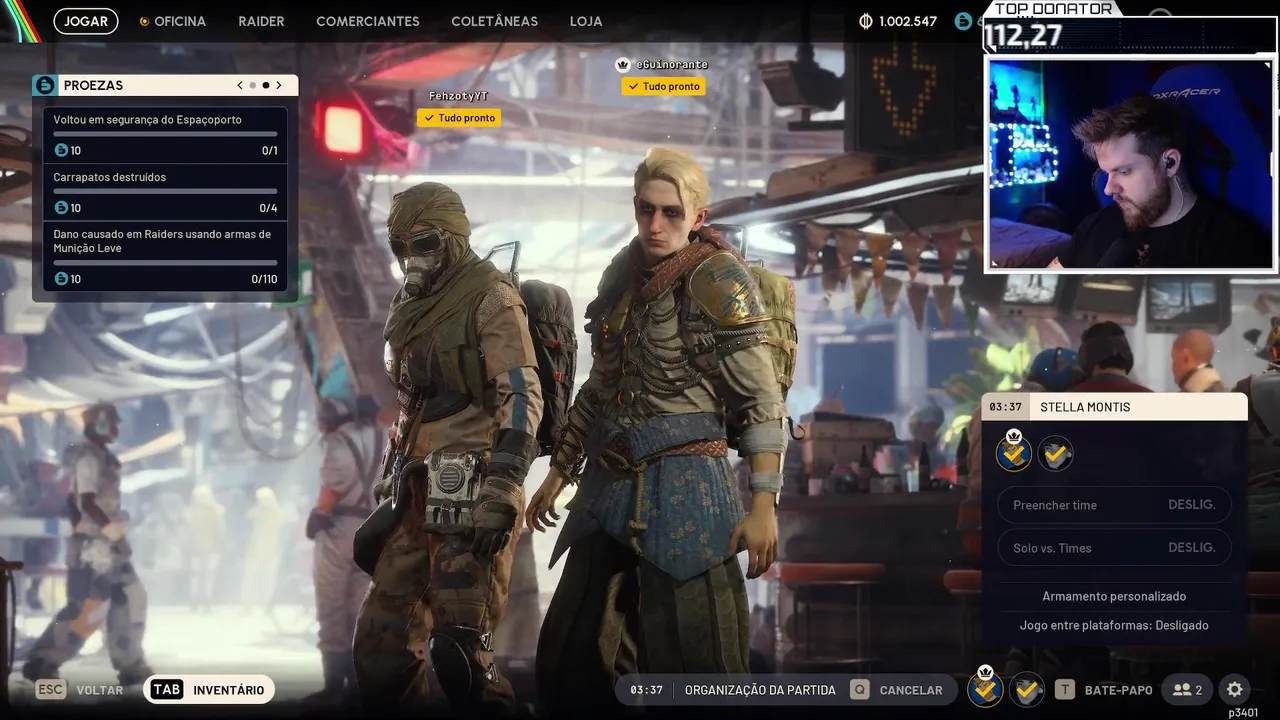Click crowned leader avatar in Stella Montis panel

(x=1014, y=452)
